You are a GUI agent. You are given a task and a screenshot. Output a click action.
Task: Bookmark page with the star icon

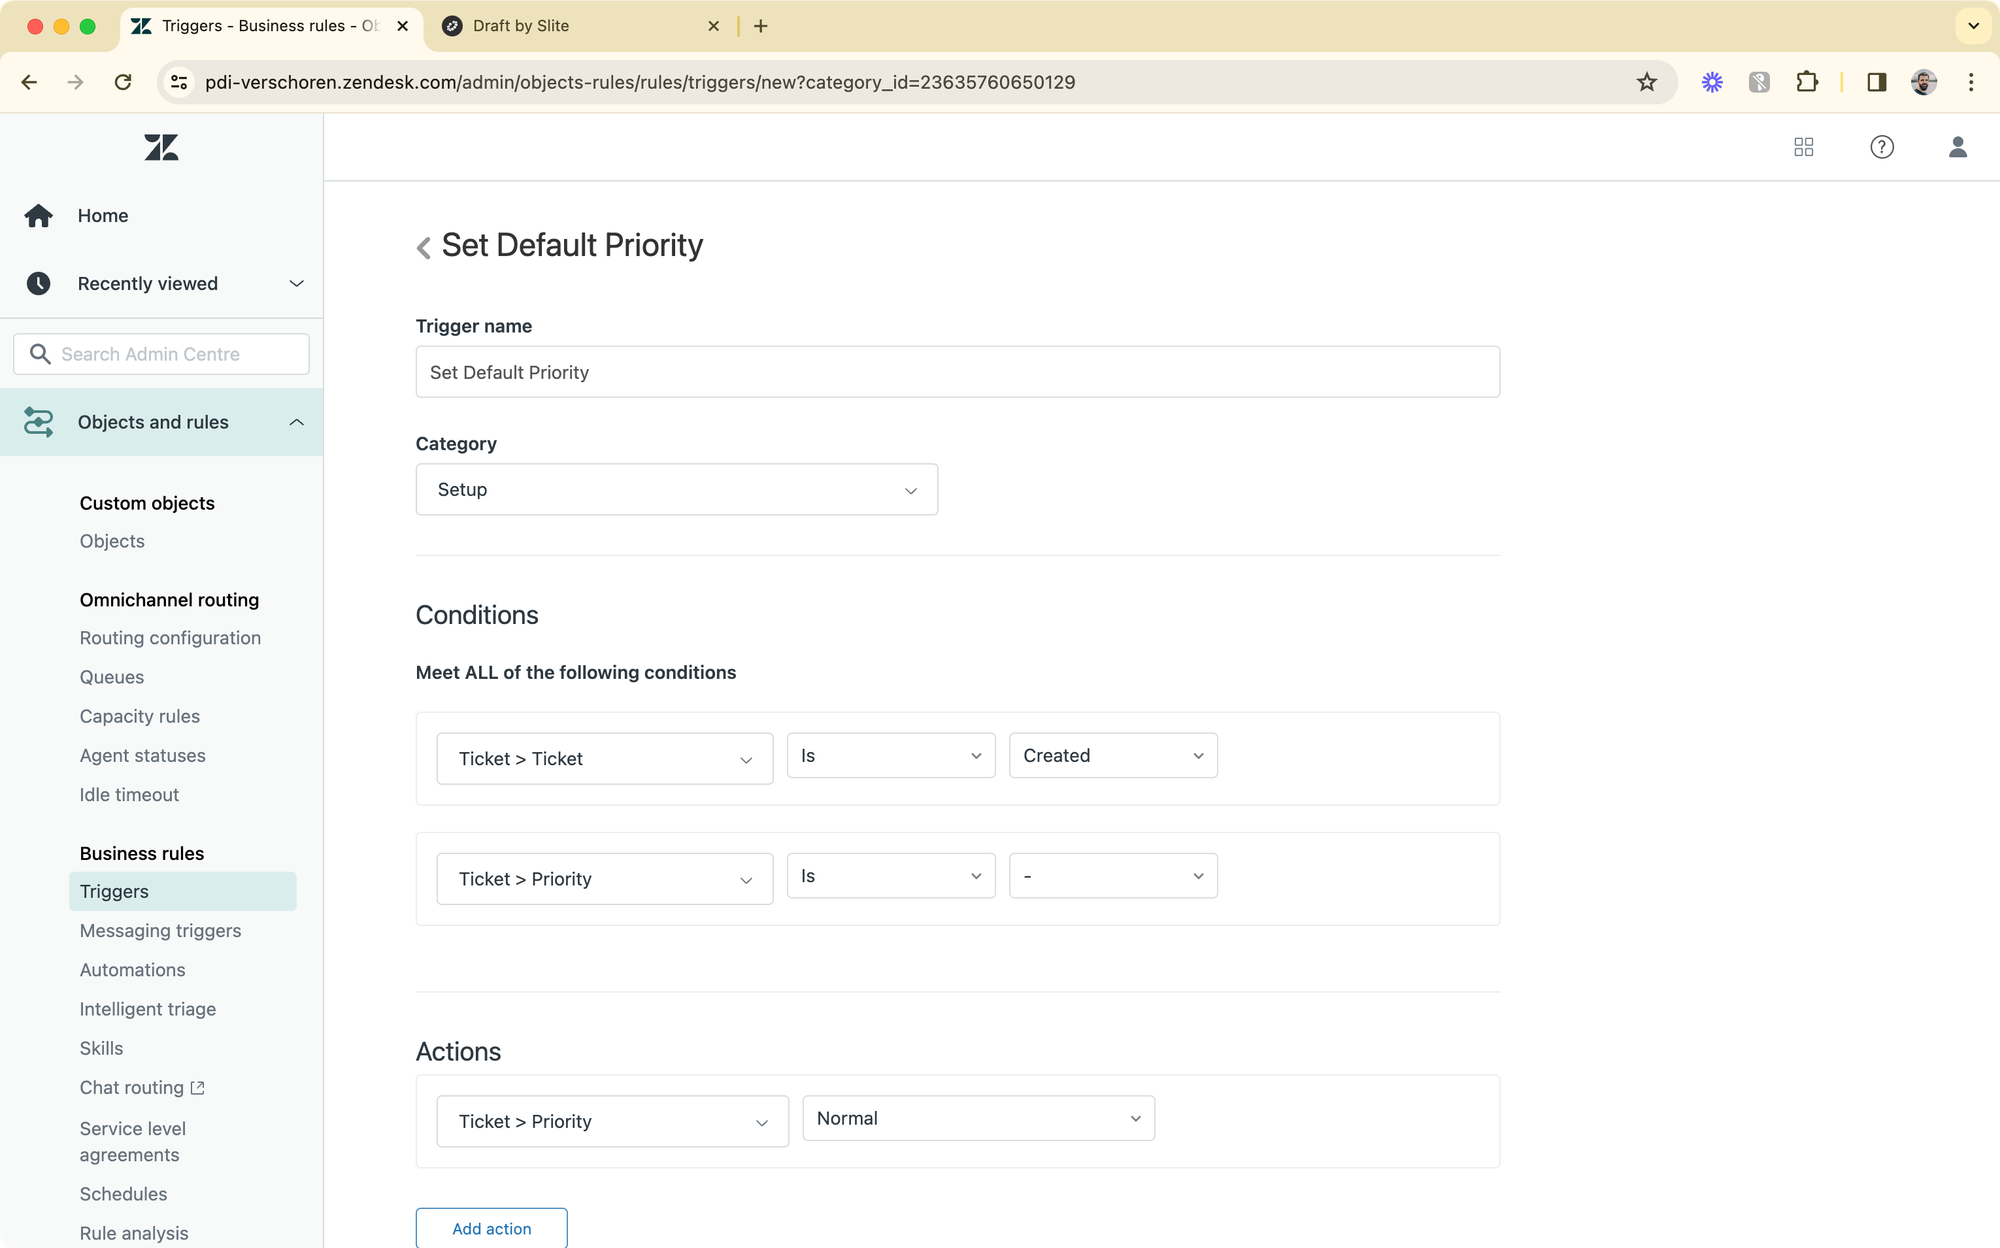pos(1646,82)
